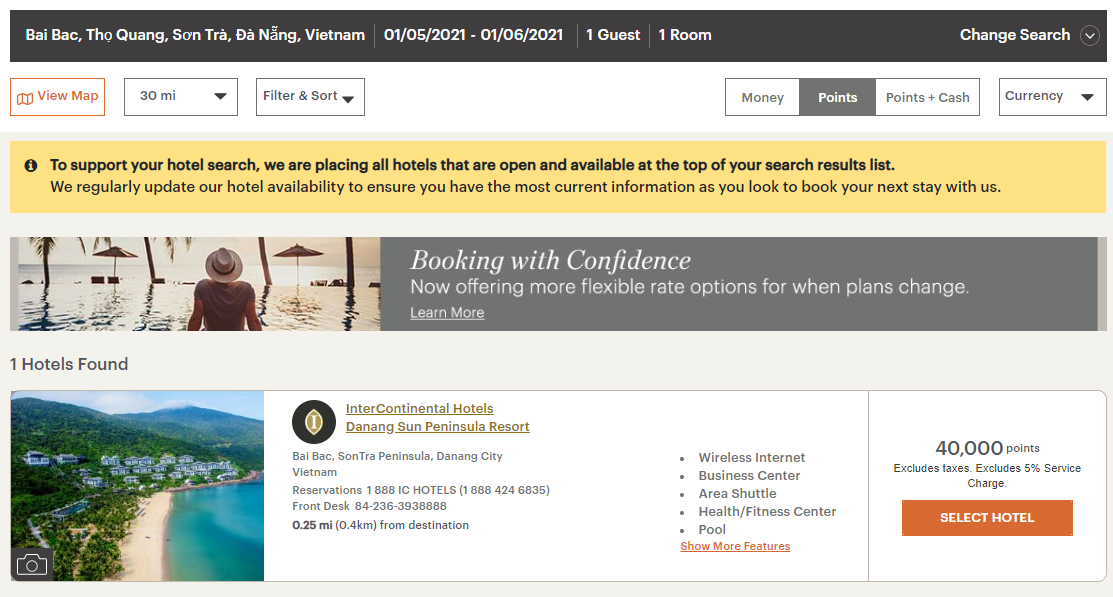
Task: Open the hotel photo gallery camera icon
Action: [x=32, y=565]
